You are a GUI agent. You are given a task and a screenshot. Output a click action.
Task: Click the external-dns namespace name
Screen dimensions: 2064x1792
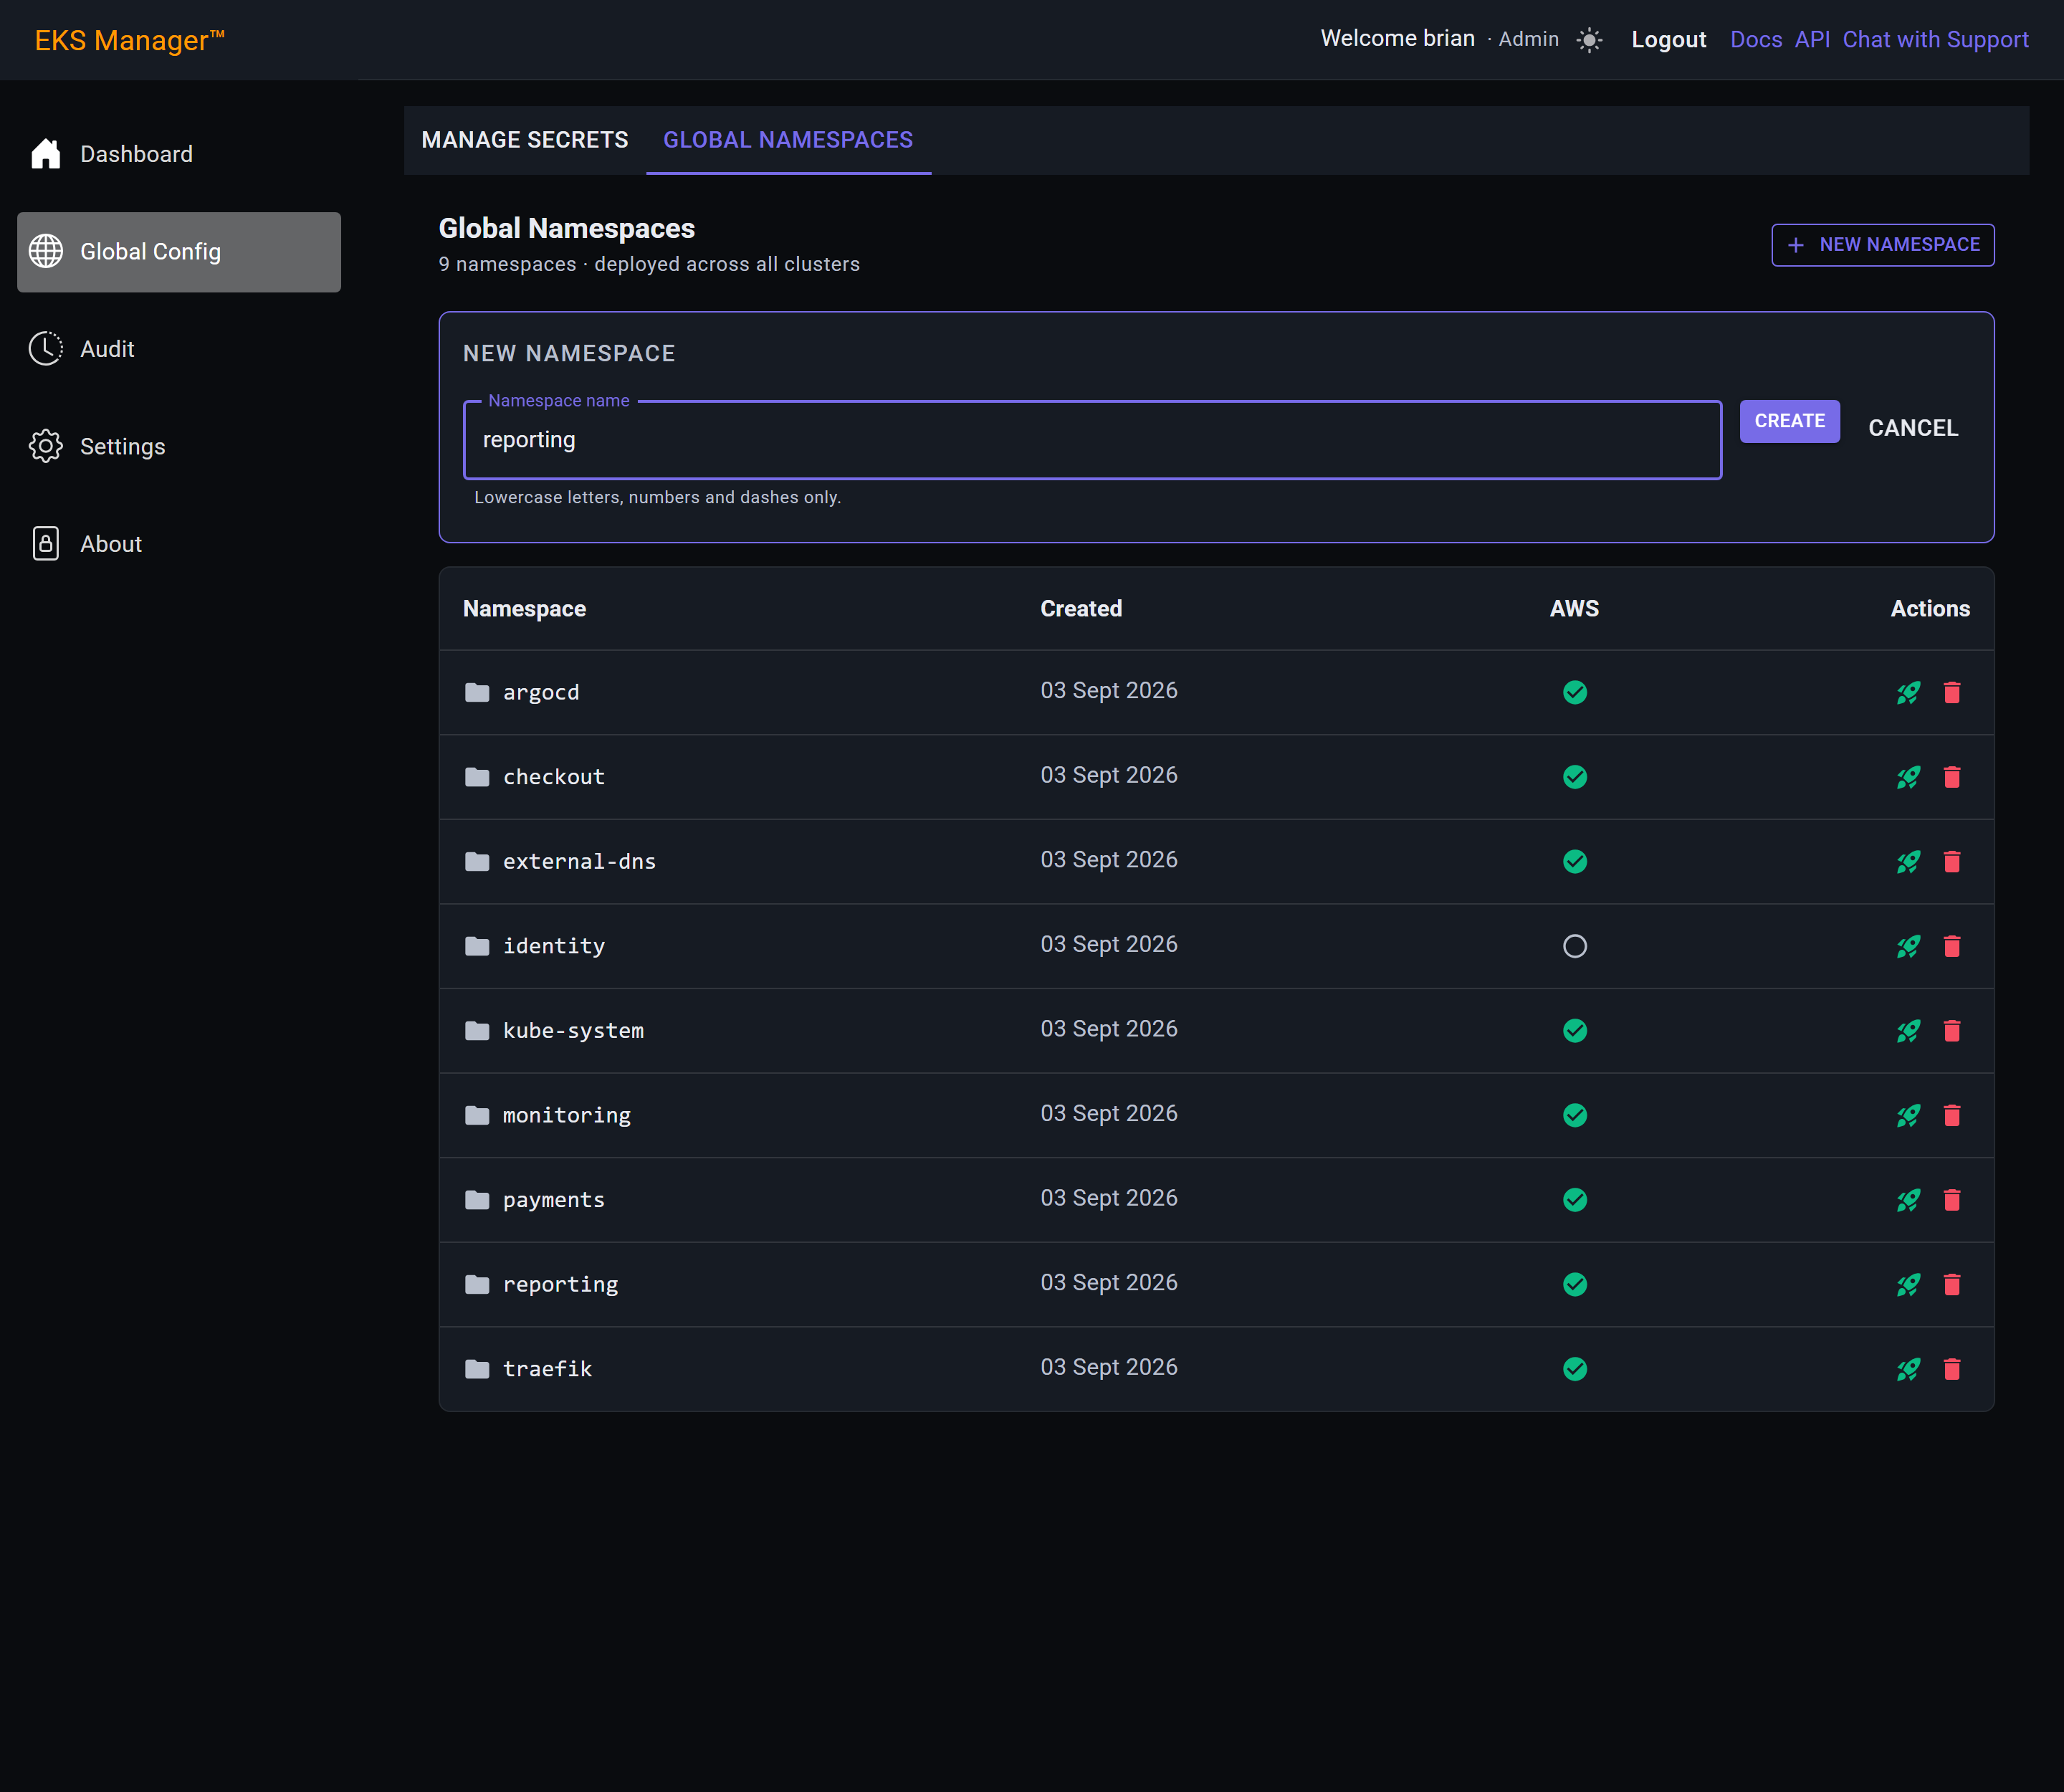point(579,861)
